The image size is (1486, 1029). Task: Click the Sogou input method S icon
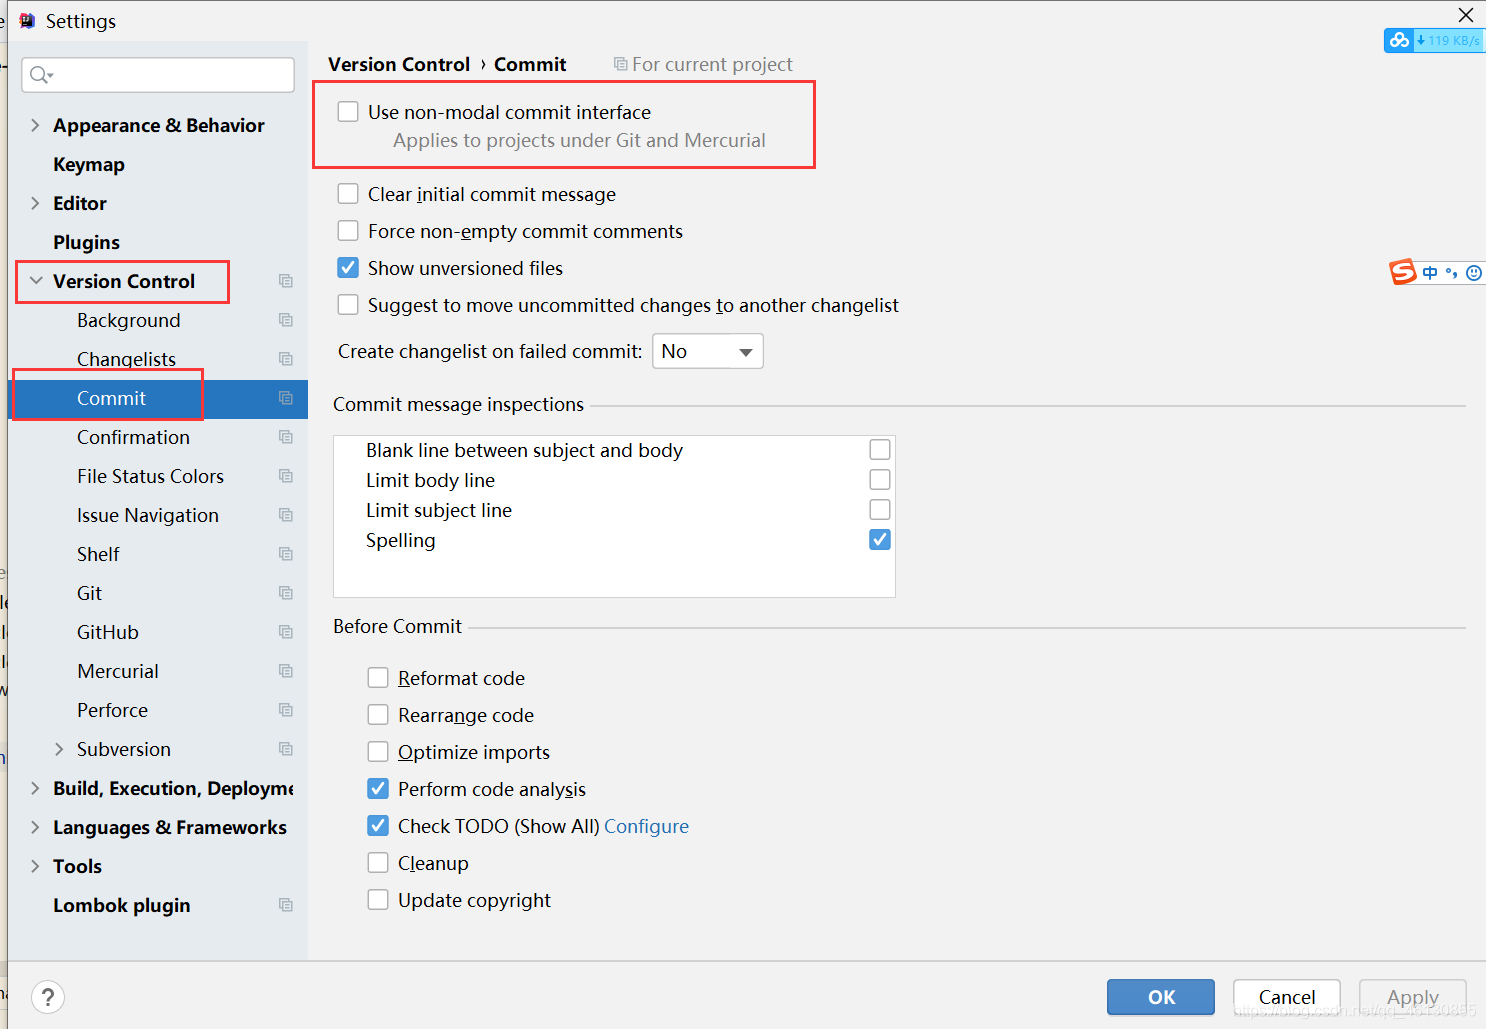tap(1403, 272)
